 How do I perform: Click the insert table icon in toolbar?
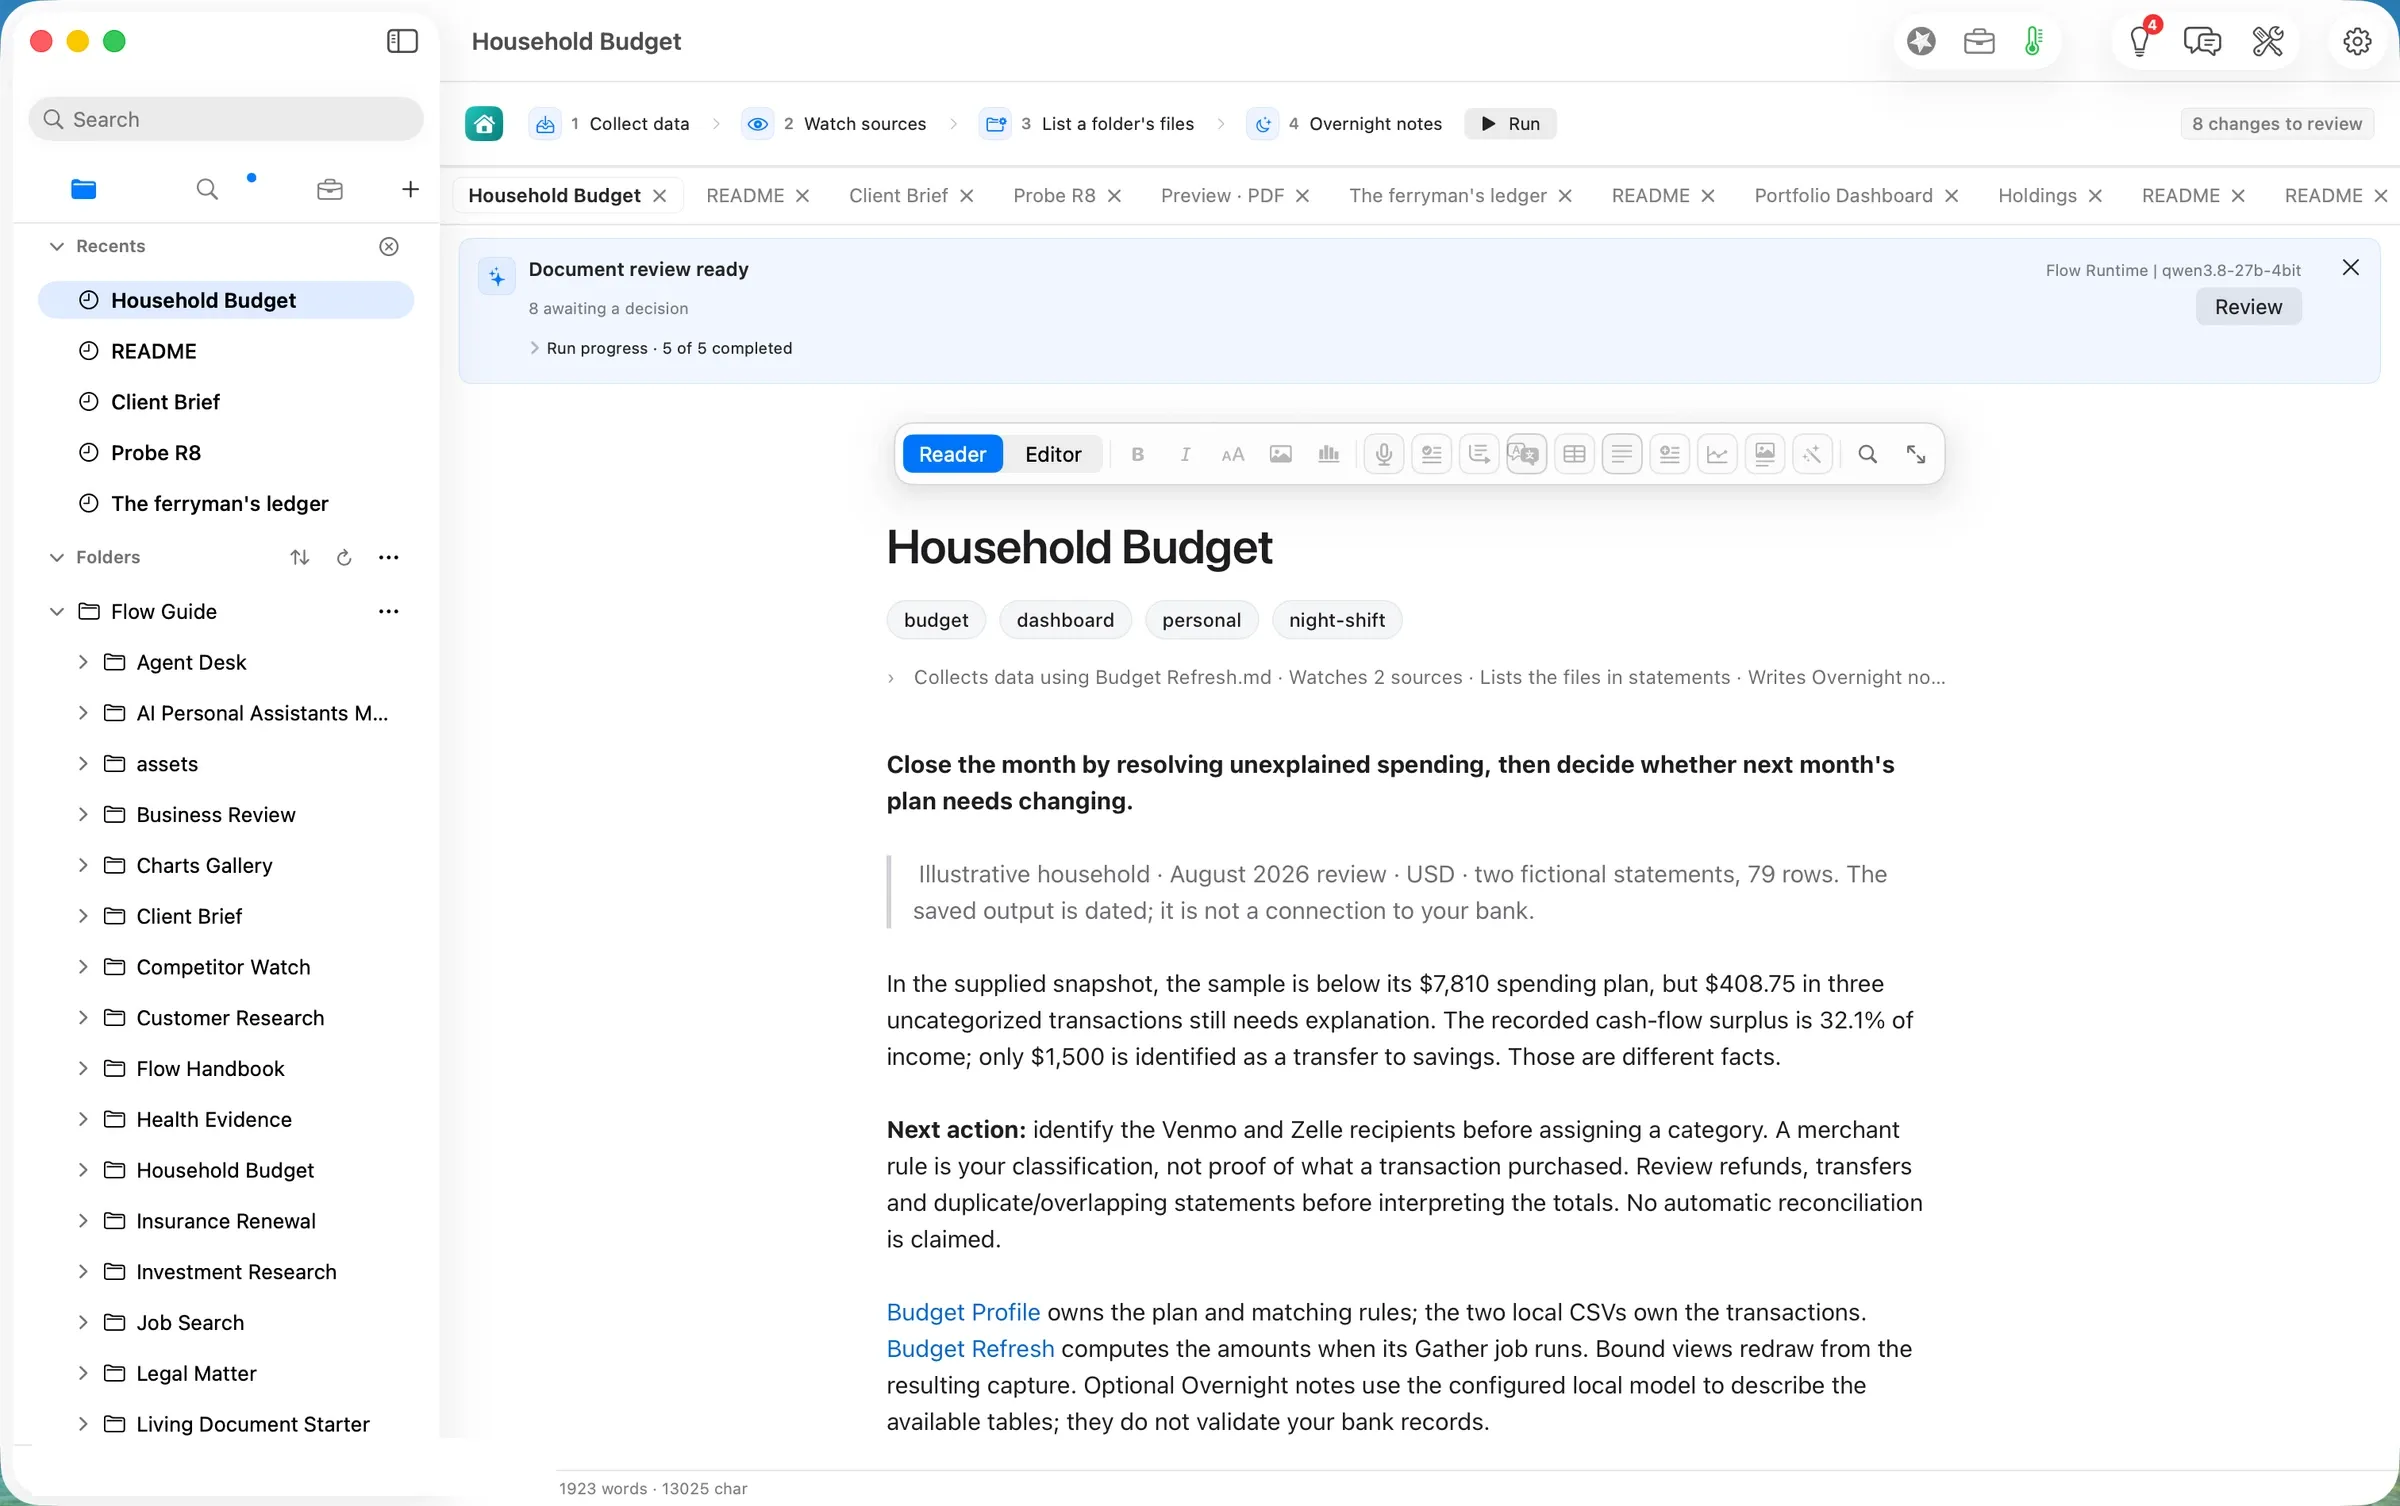pyautogui.click(x=1574, y=454)
